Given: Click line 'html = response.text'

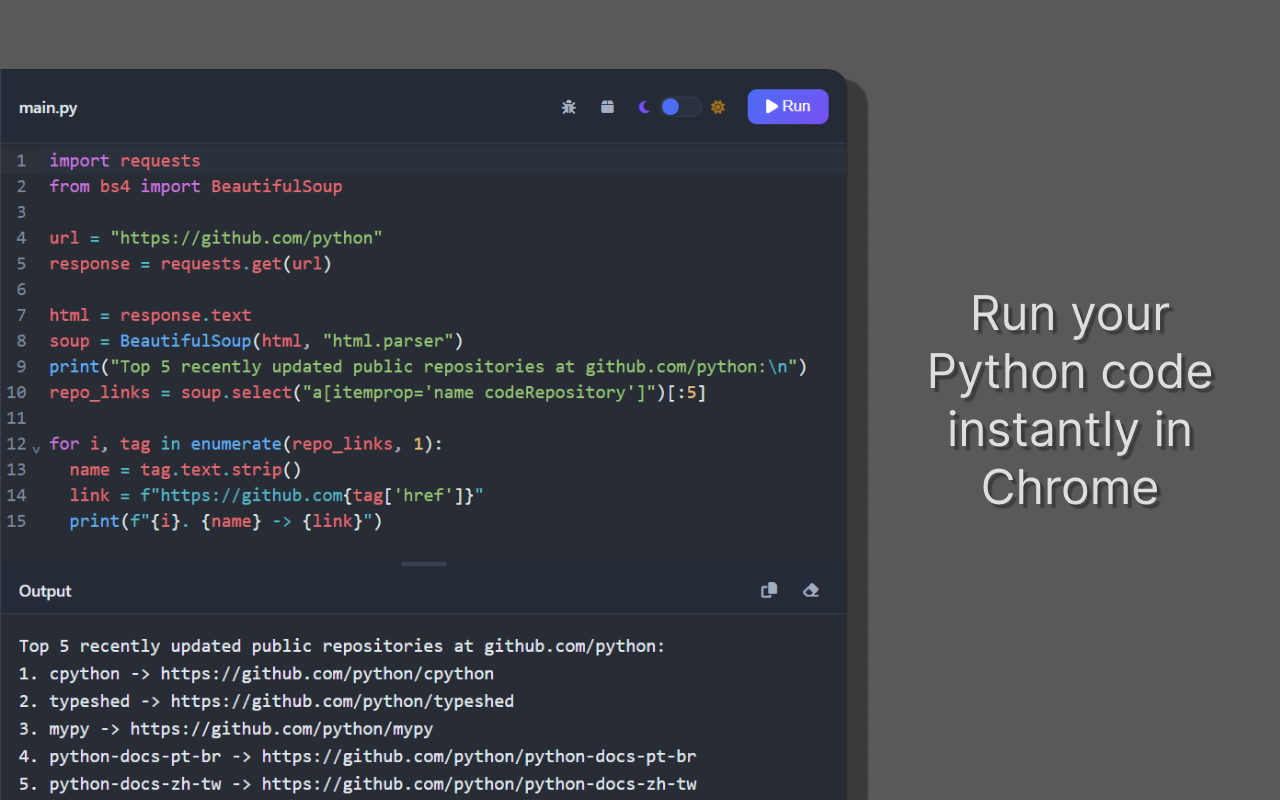Looking at the screenshot, I should (150, 315).
